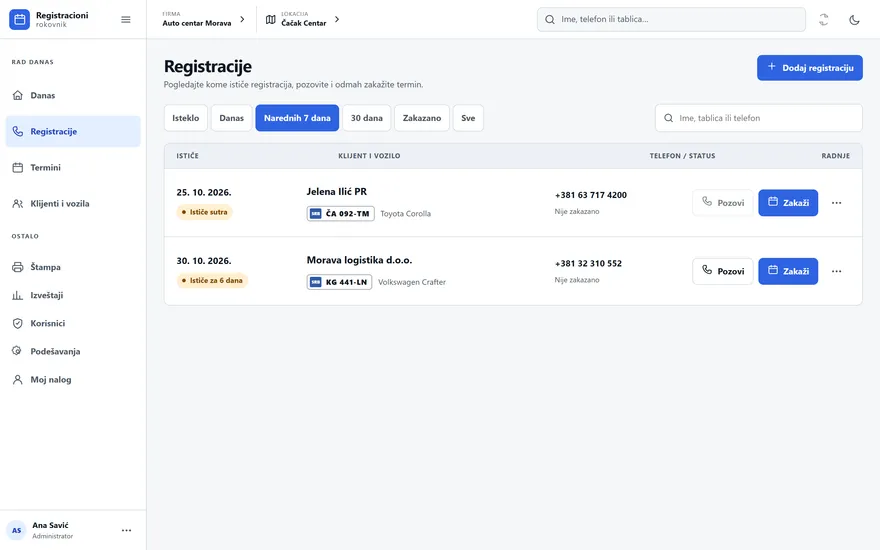
Task: Focus the top global search field
Action: (671, 19)
